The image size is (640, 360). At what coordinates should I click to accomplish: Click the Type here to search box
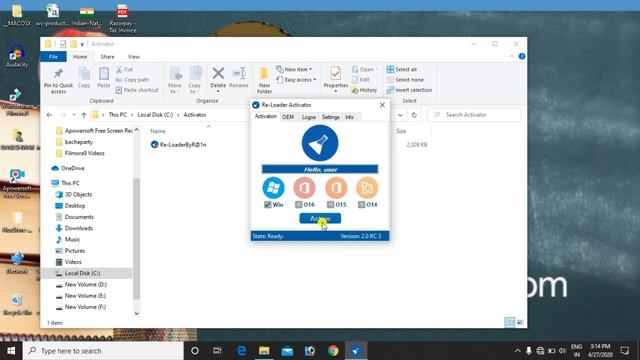click(103, 351)
